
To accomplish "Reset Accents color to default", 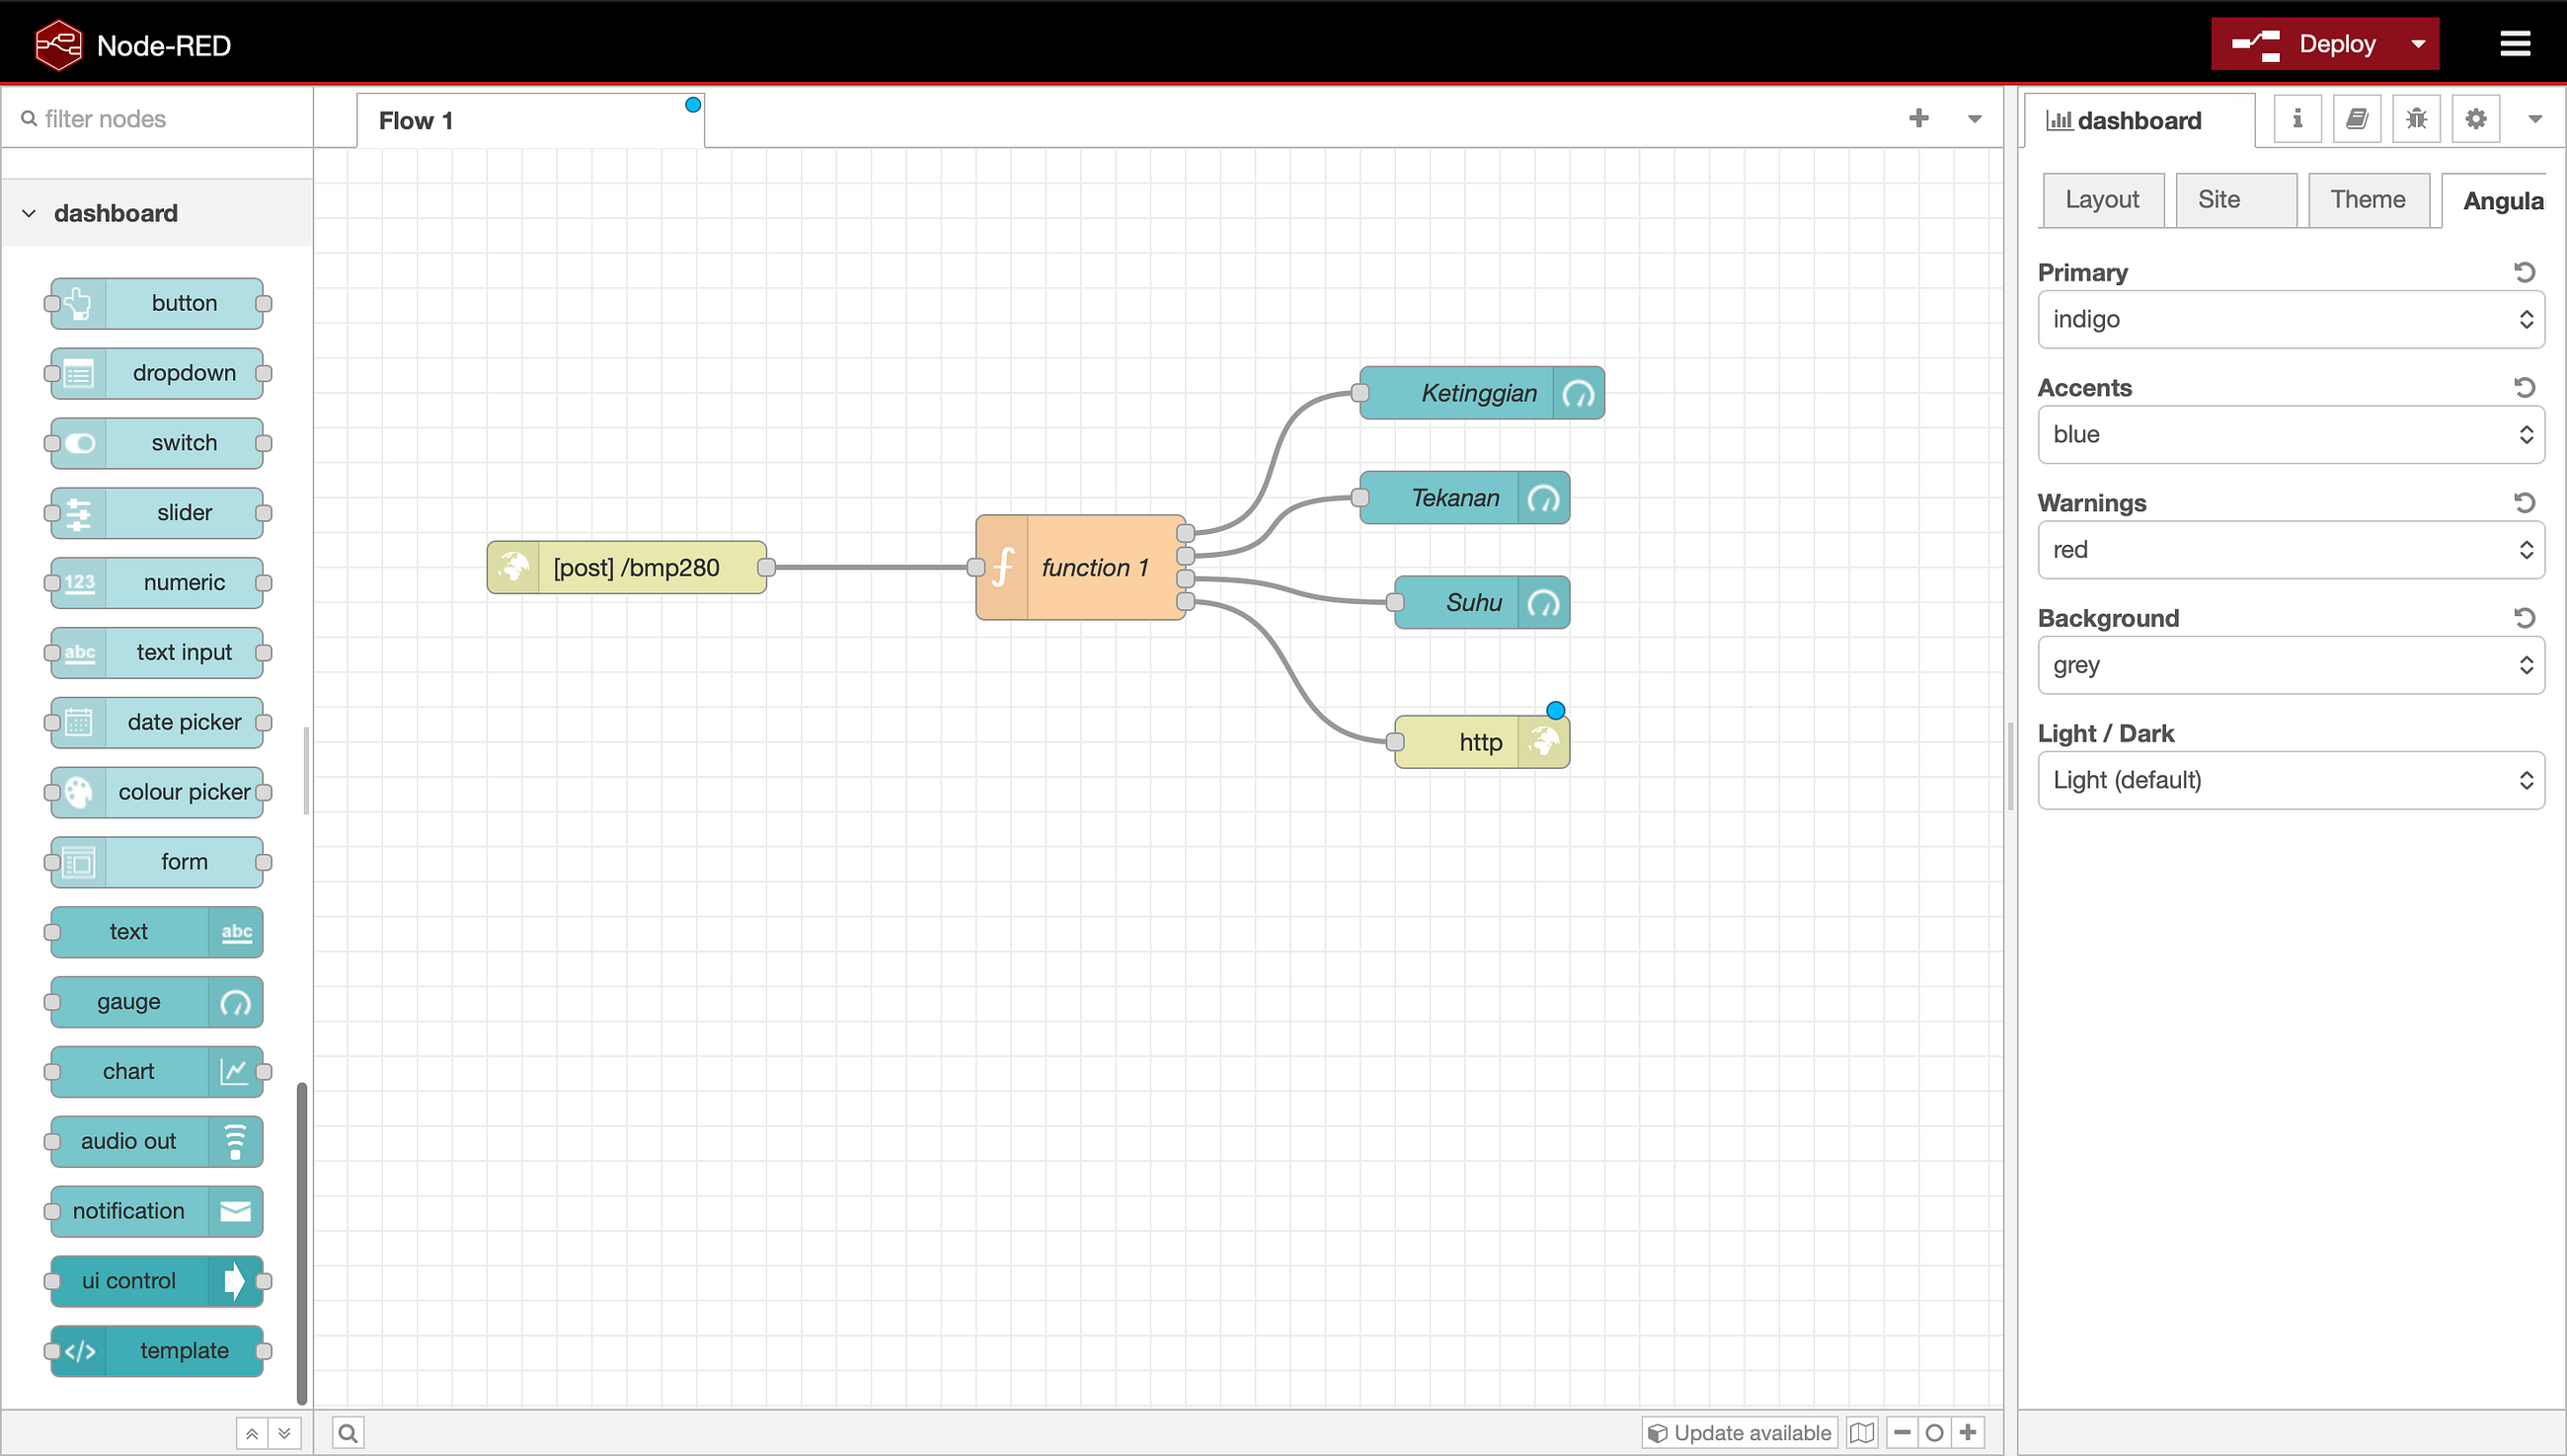I will (2524, 387).
